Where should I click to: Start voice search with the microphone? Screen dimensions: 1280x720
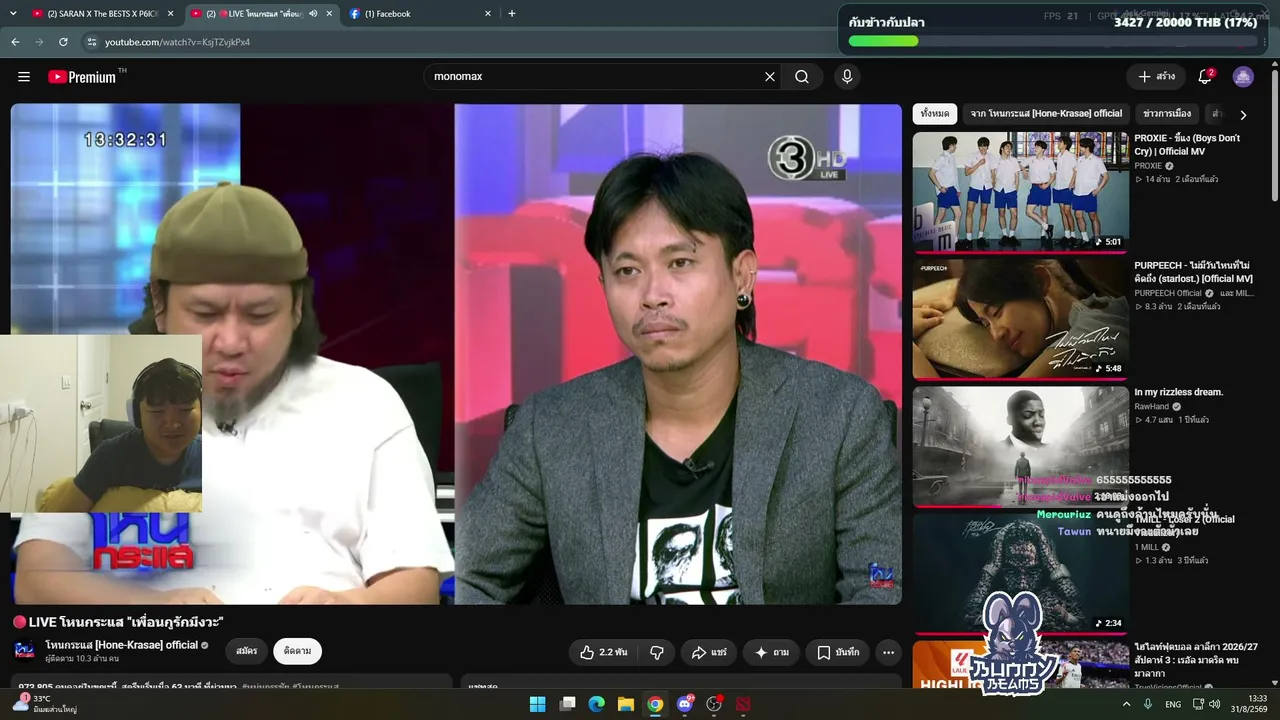point(847,77)
